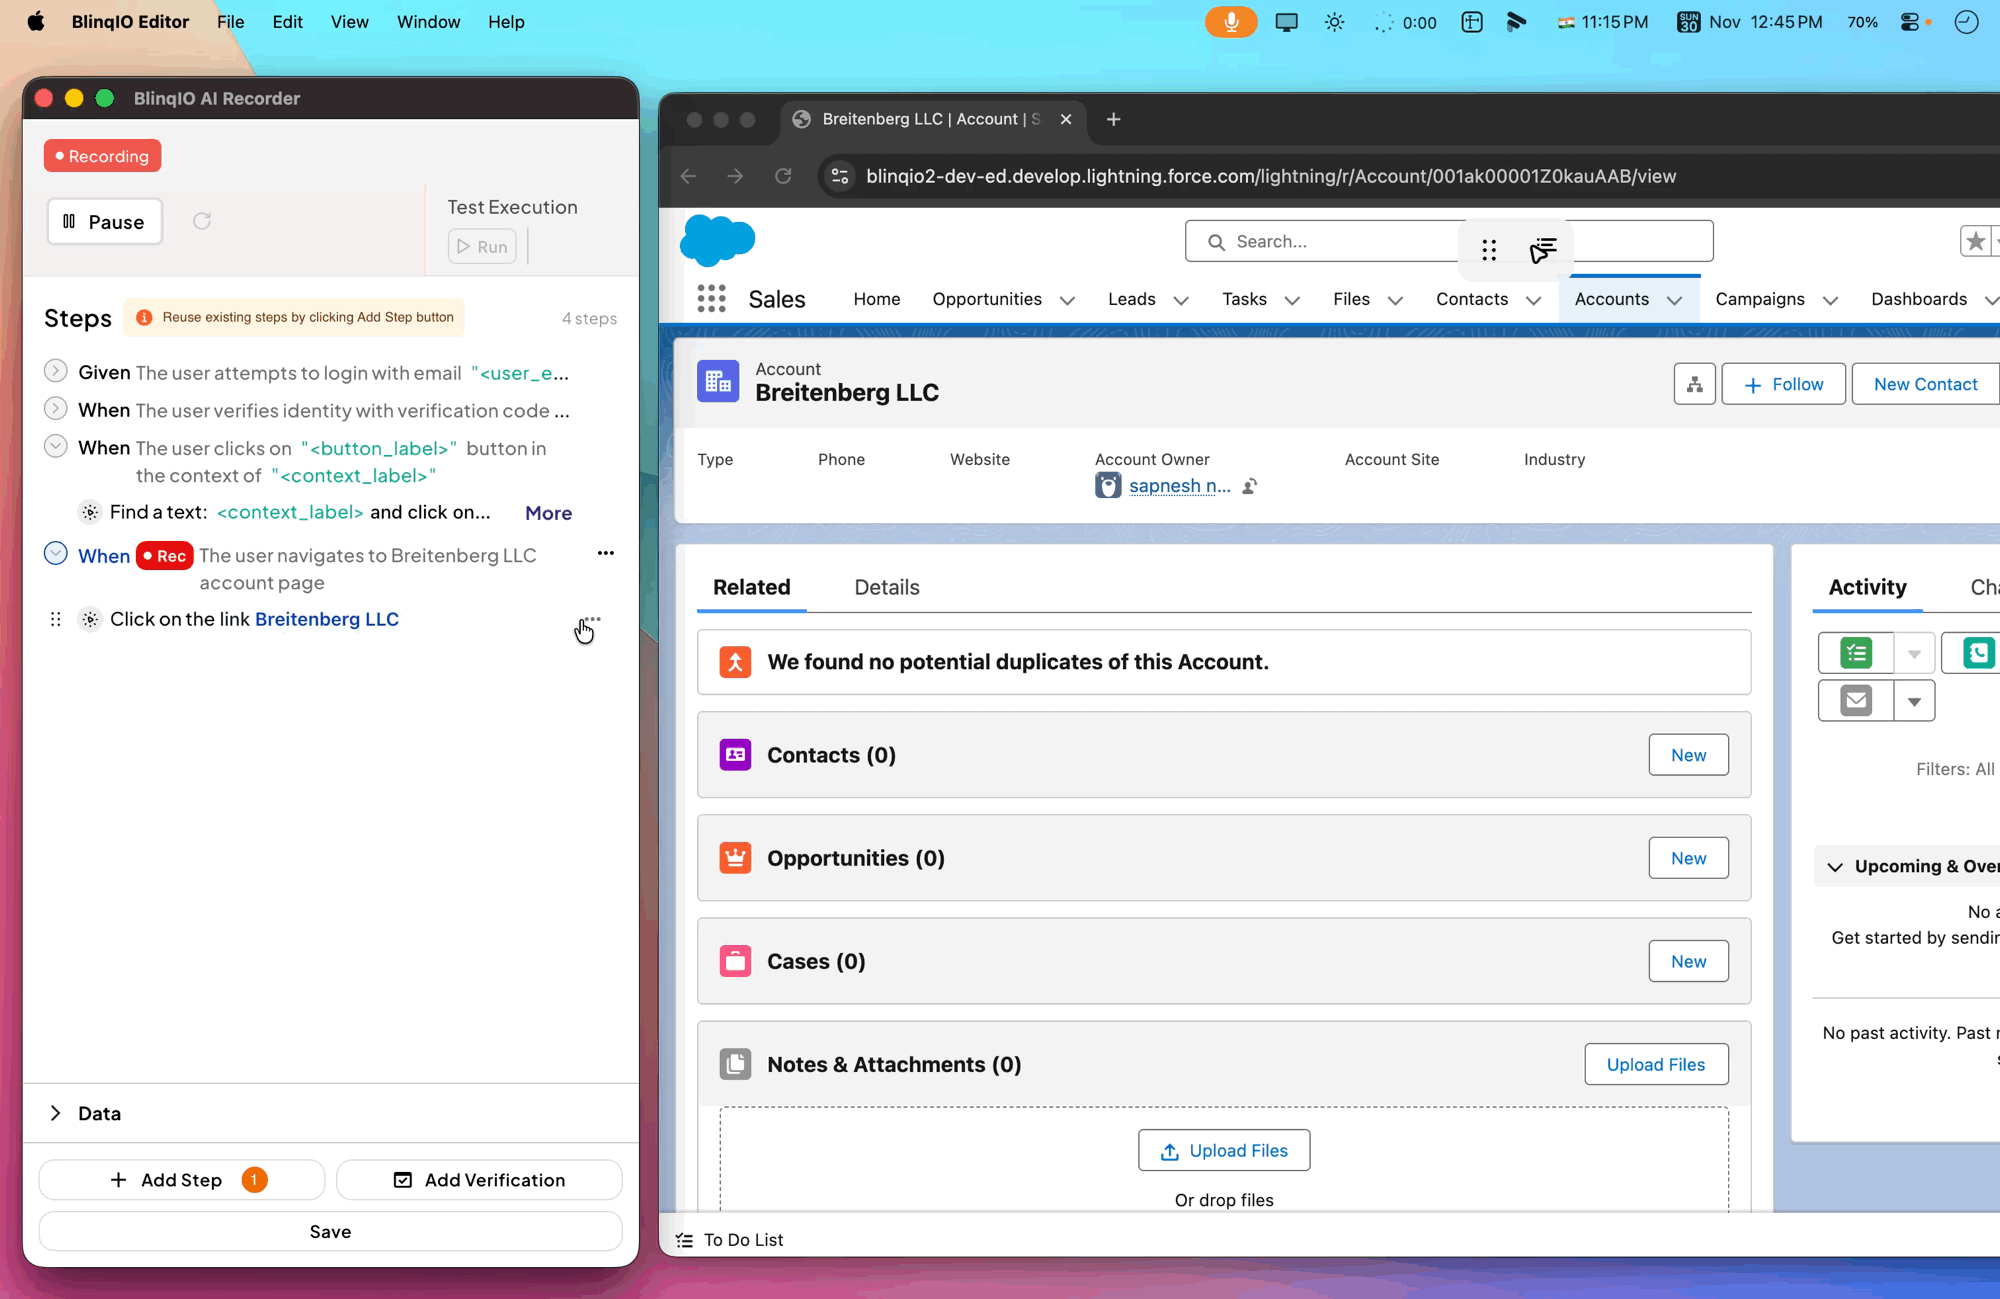
Task: Expand the Data section
Action: click(x=56, y=1113)
